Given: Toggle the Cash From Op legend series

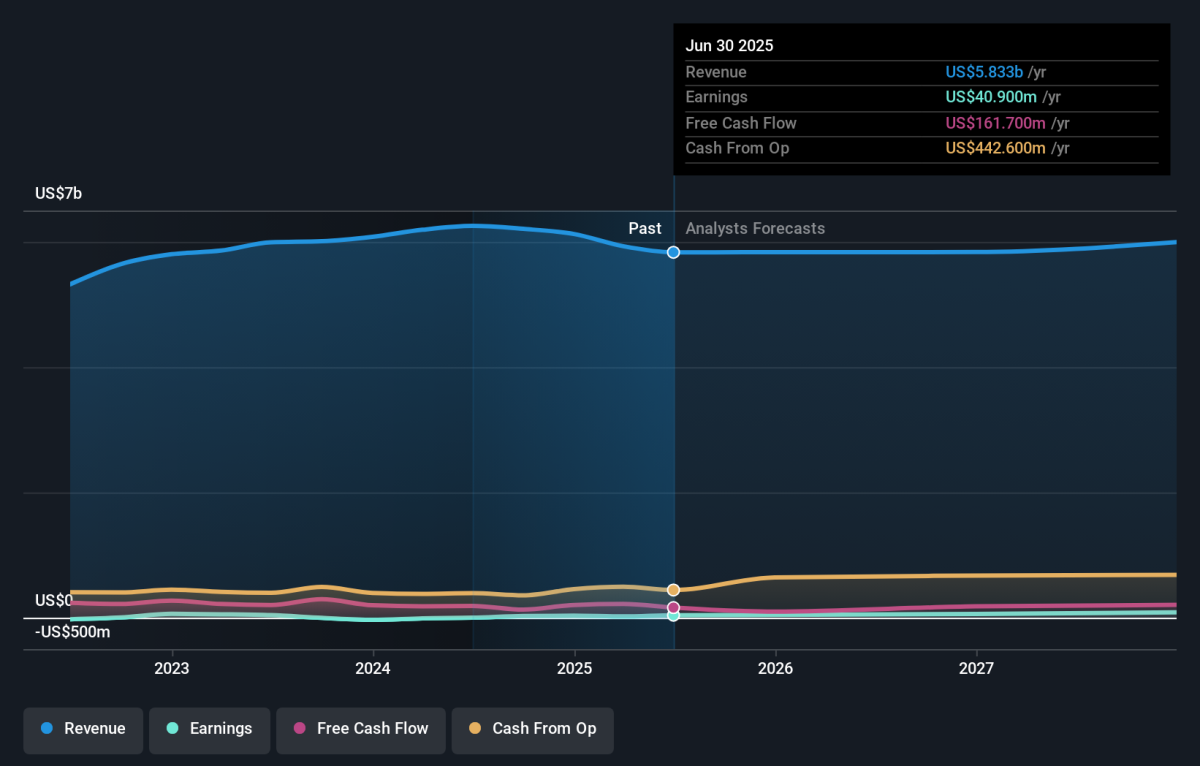Looking at the screenshot, I should (x=533, y=729).
